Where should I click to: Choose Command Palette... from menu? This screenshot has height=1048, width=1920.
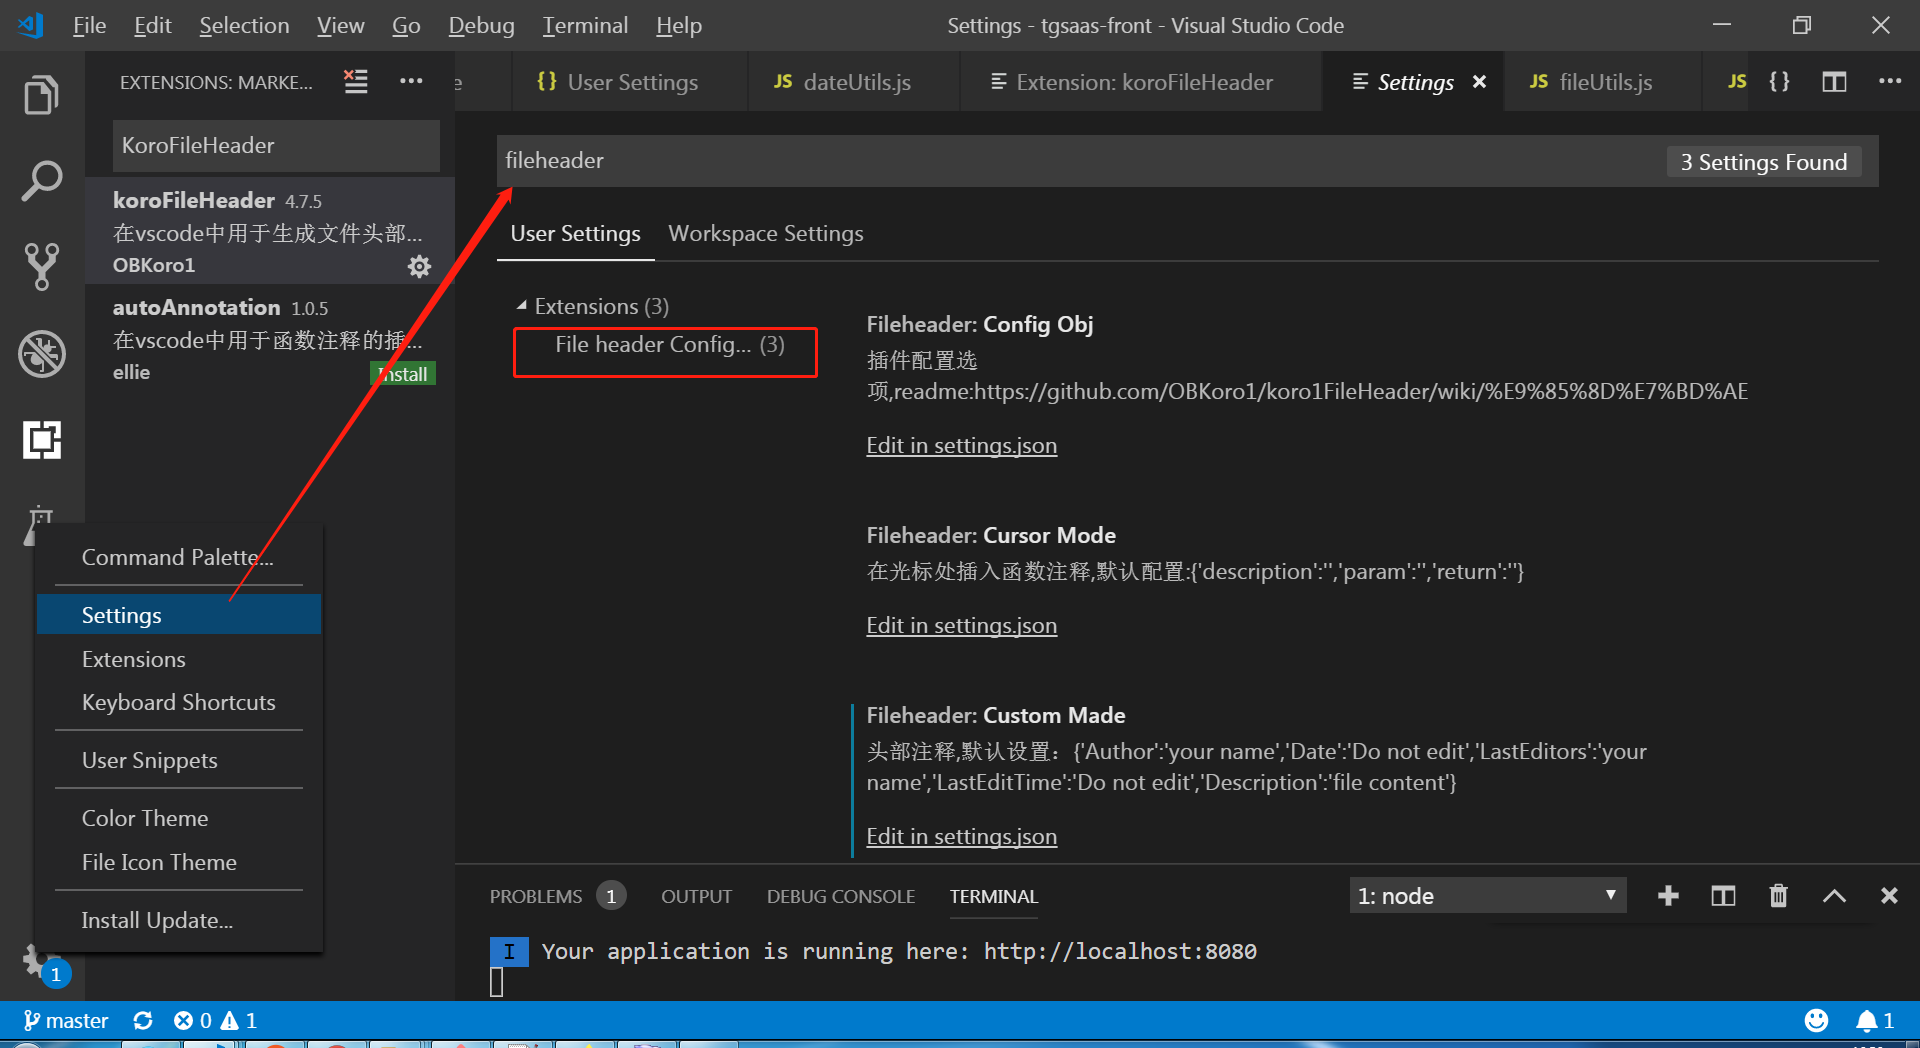click(177, 557)
